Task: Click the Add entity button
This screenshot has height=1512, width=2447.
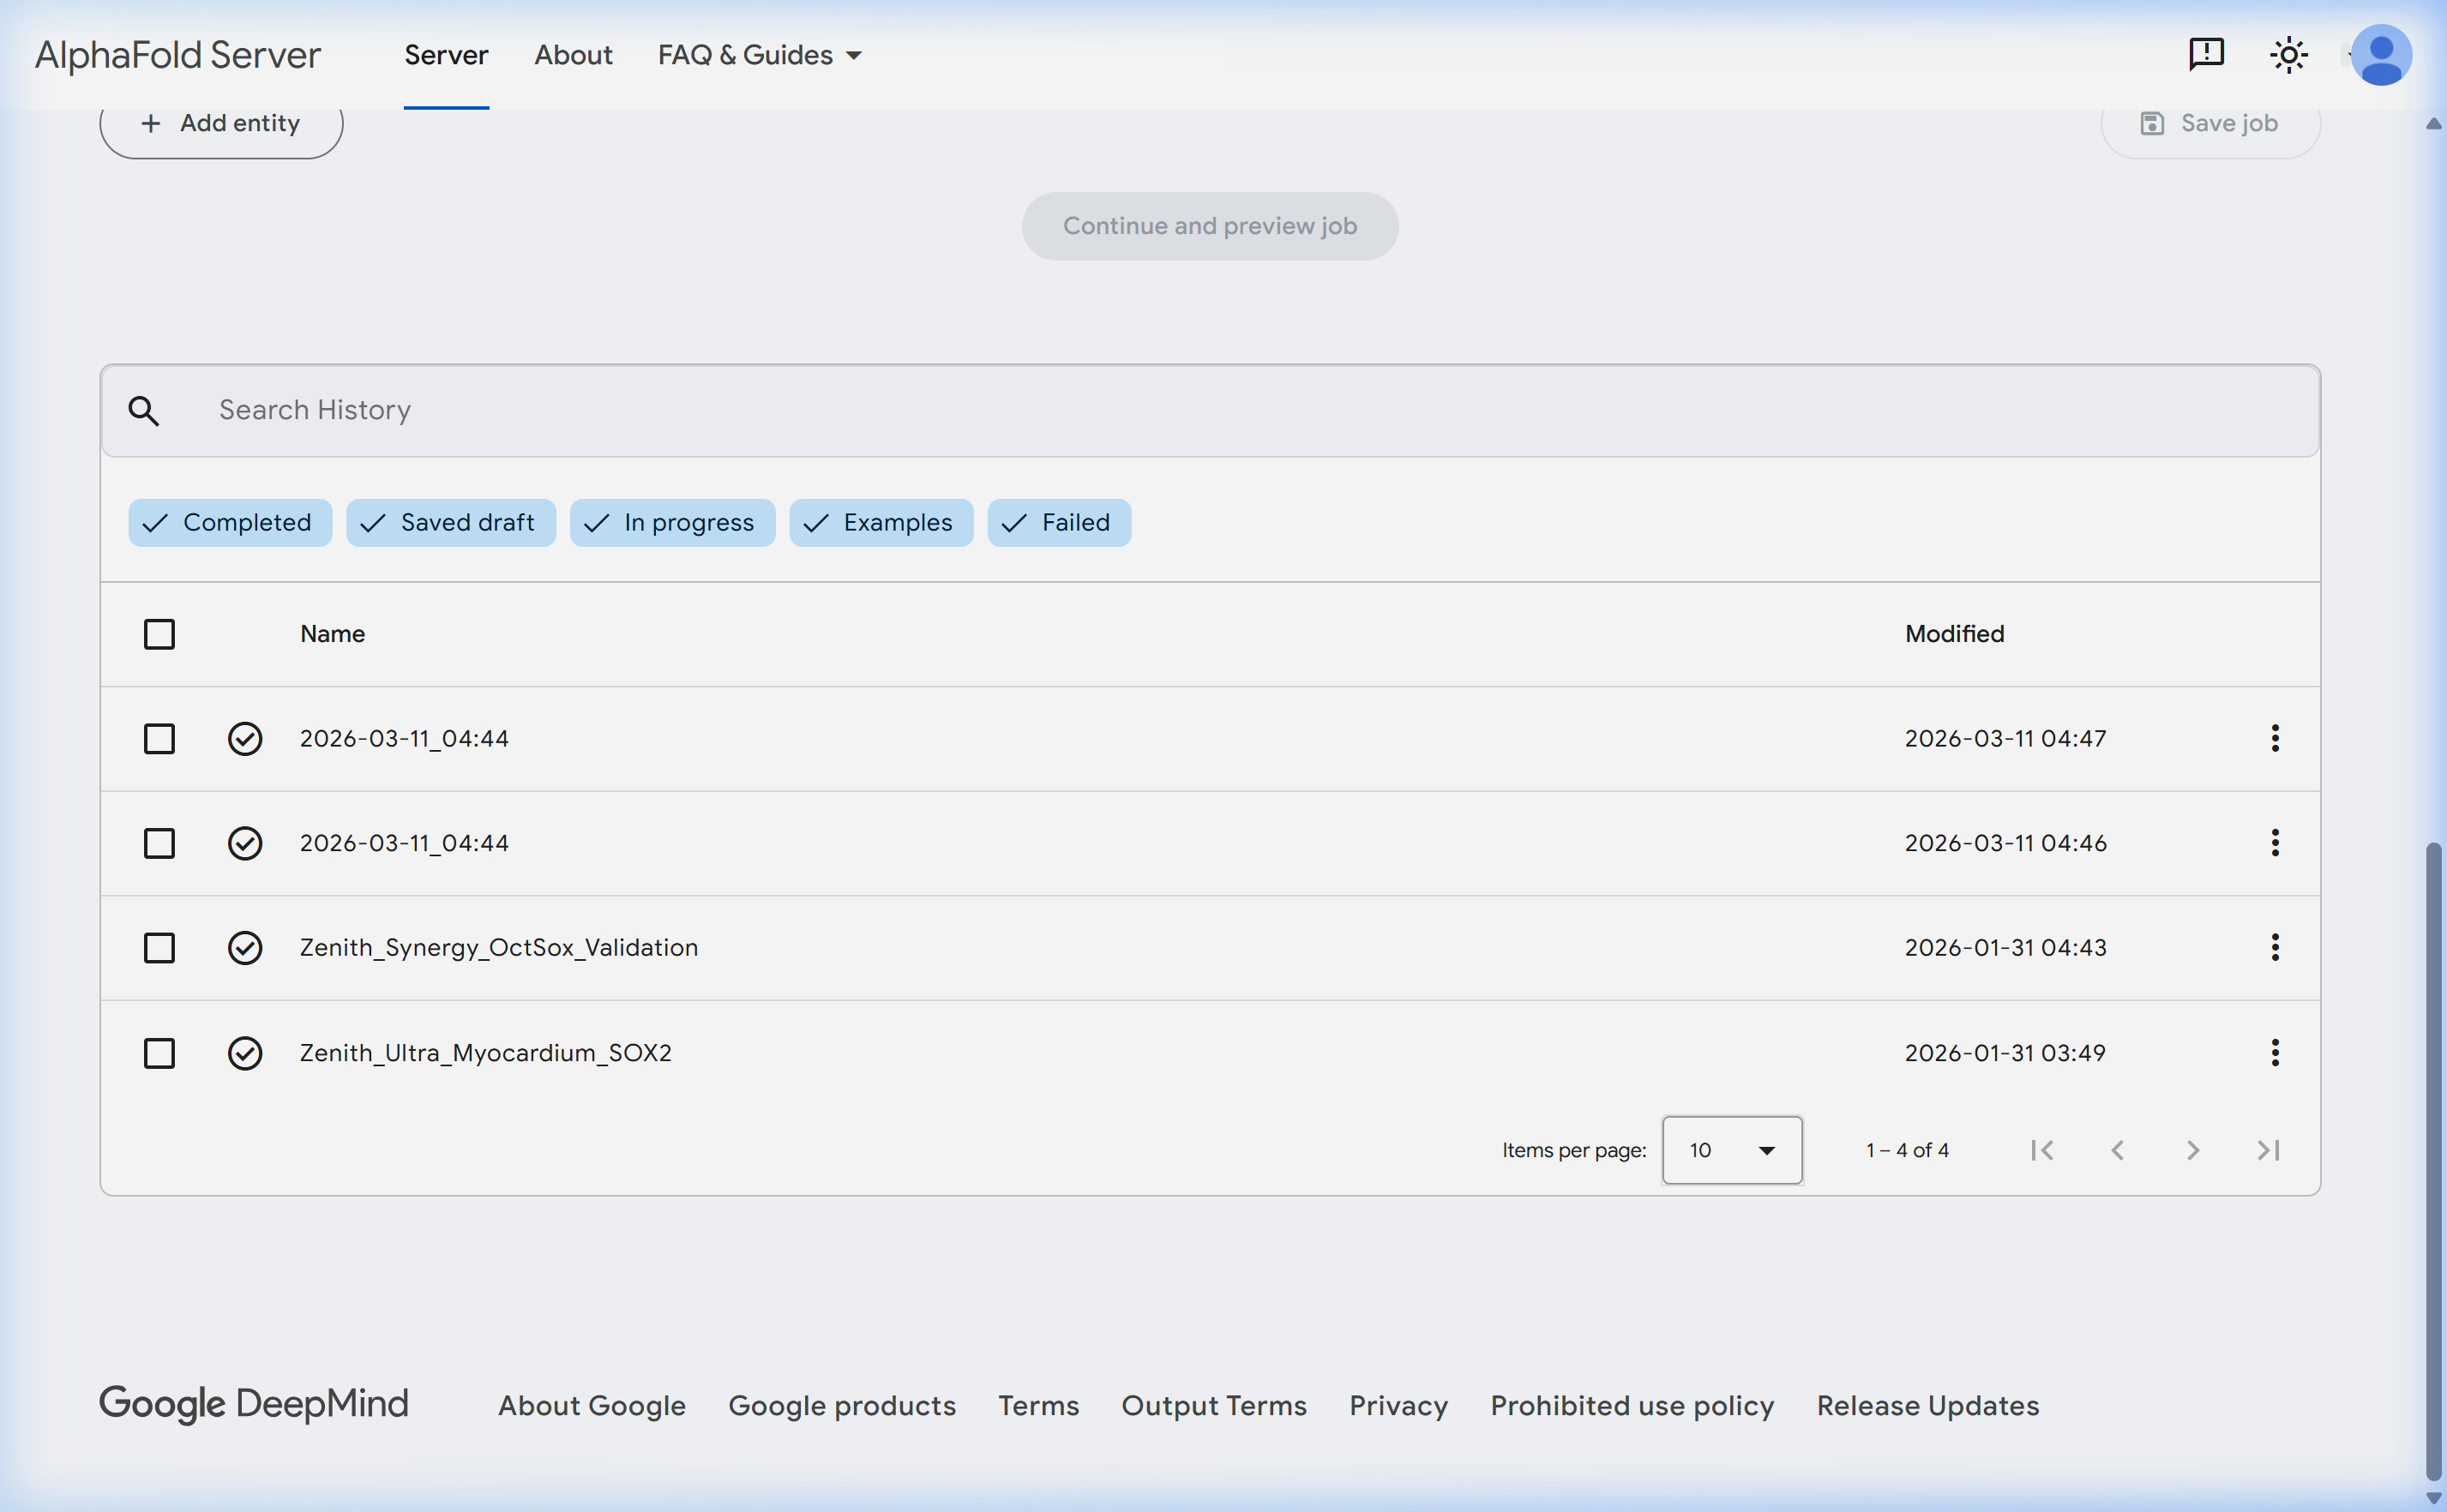Action: point(221,124)
